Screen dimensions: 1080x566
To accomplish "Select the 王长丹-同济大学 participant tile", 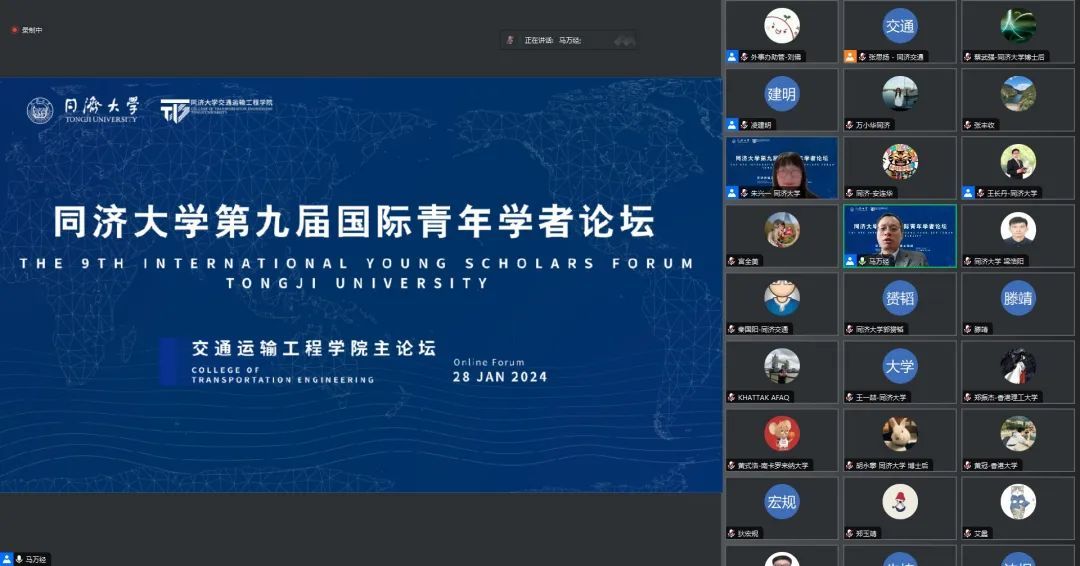I will pos(1017,167).
